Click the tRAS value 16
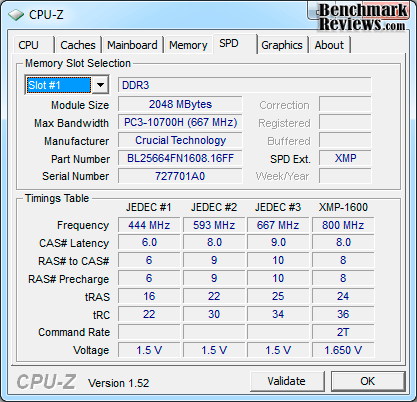The height and width of the screenshot is (402, 417). tap(149, 296)
